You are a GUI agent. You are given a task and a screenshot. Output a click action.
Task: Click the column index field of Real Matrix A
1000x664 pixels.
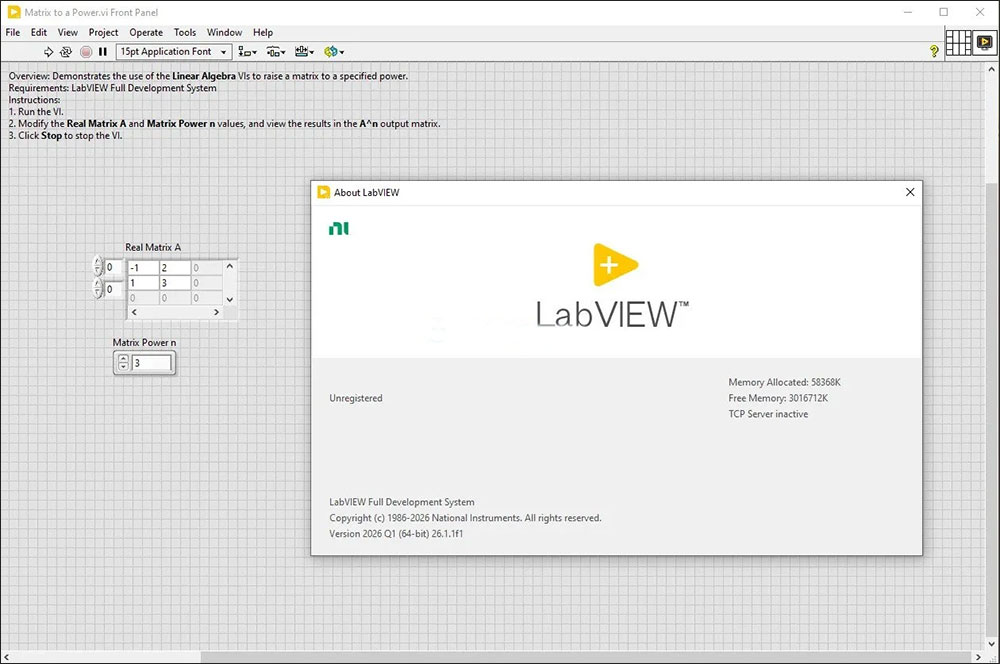point(114,289)
